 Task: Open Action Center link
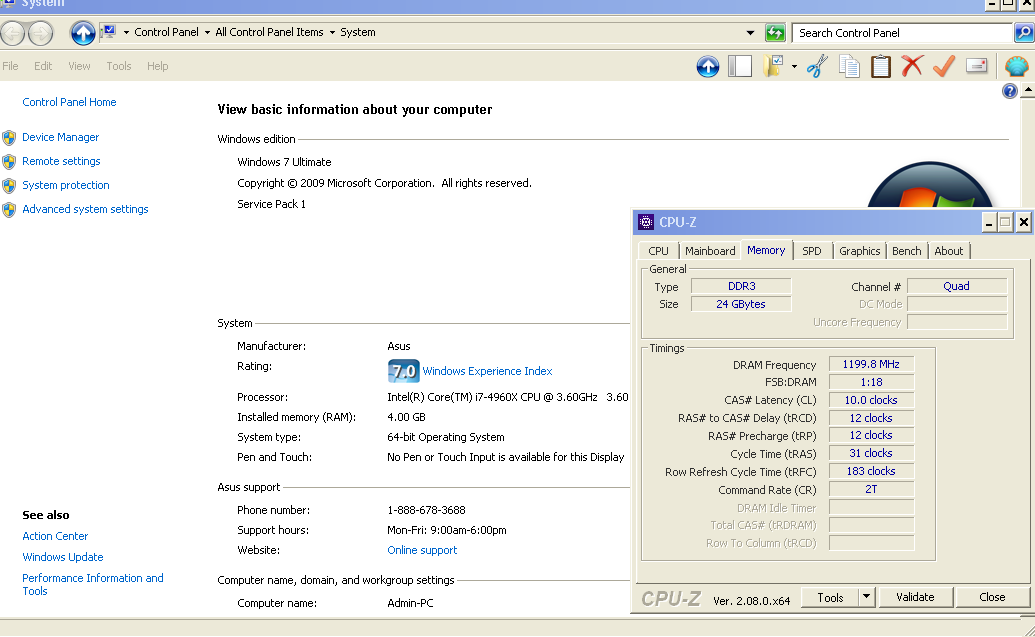tap(55, 536)
